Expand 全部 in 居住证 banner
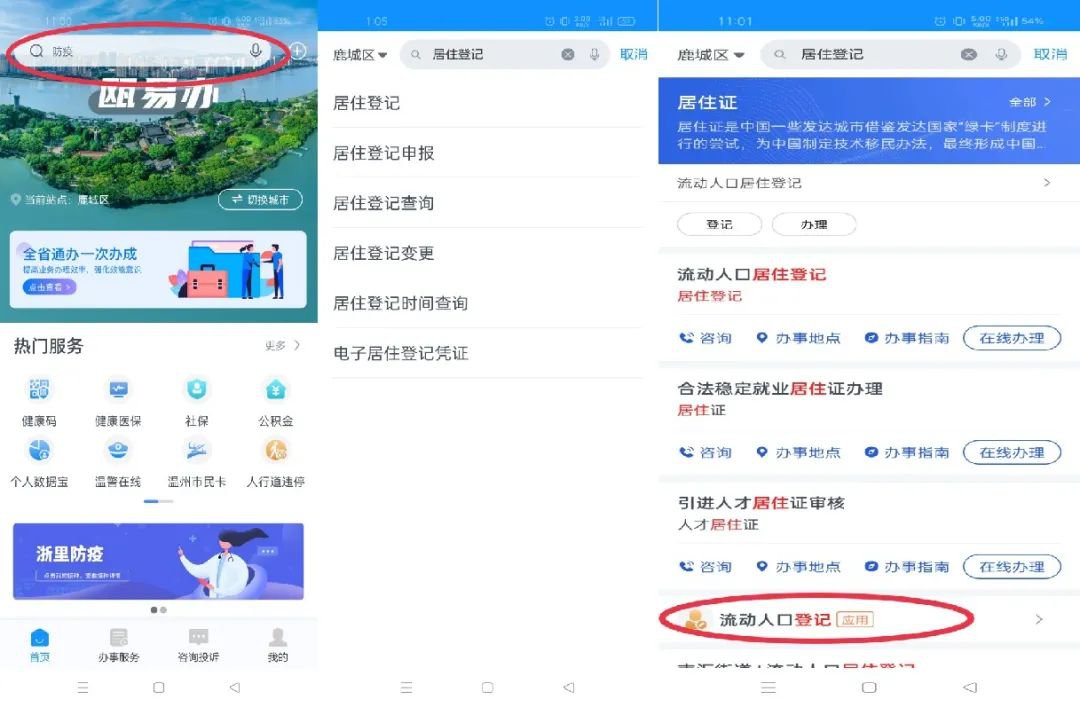 click(1030, 102)
